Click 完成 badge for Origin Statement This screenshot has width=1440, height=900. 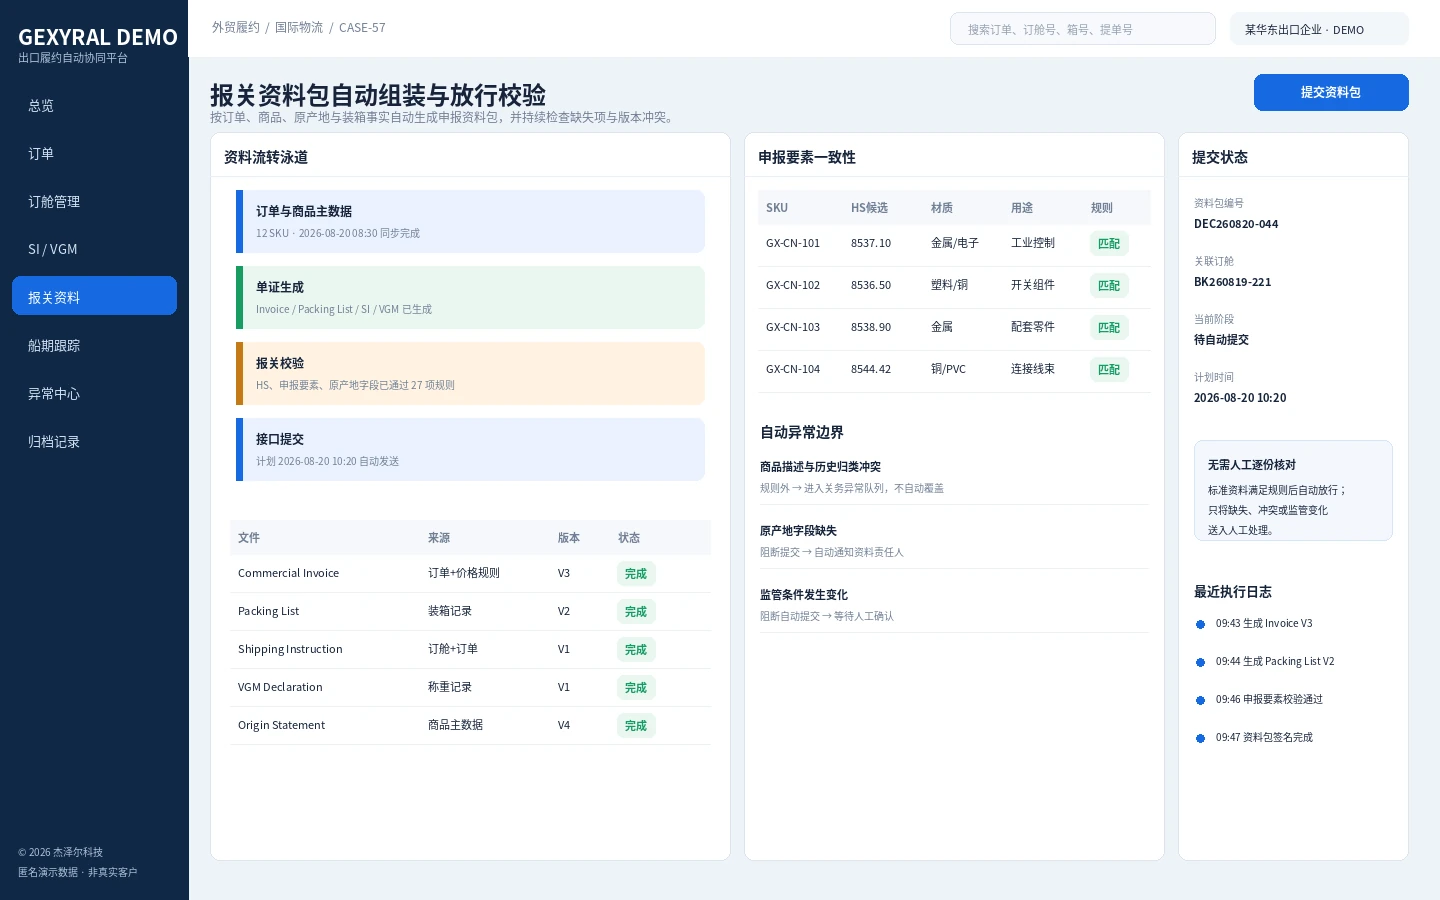pos(636,725)
